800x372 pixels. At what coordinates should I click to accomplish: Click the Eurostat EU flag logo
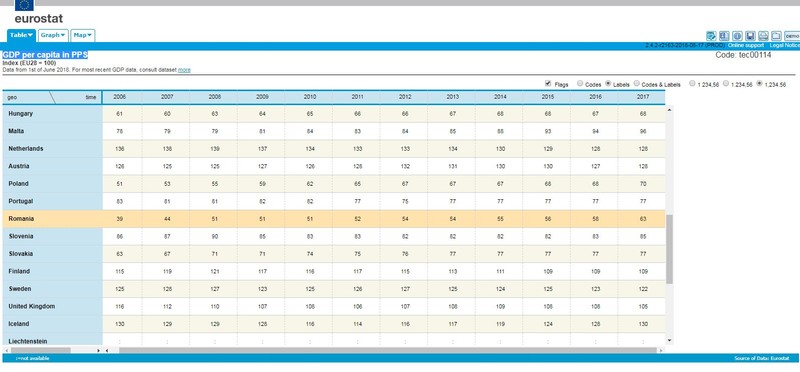pos(24,5)
